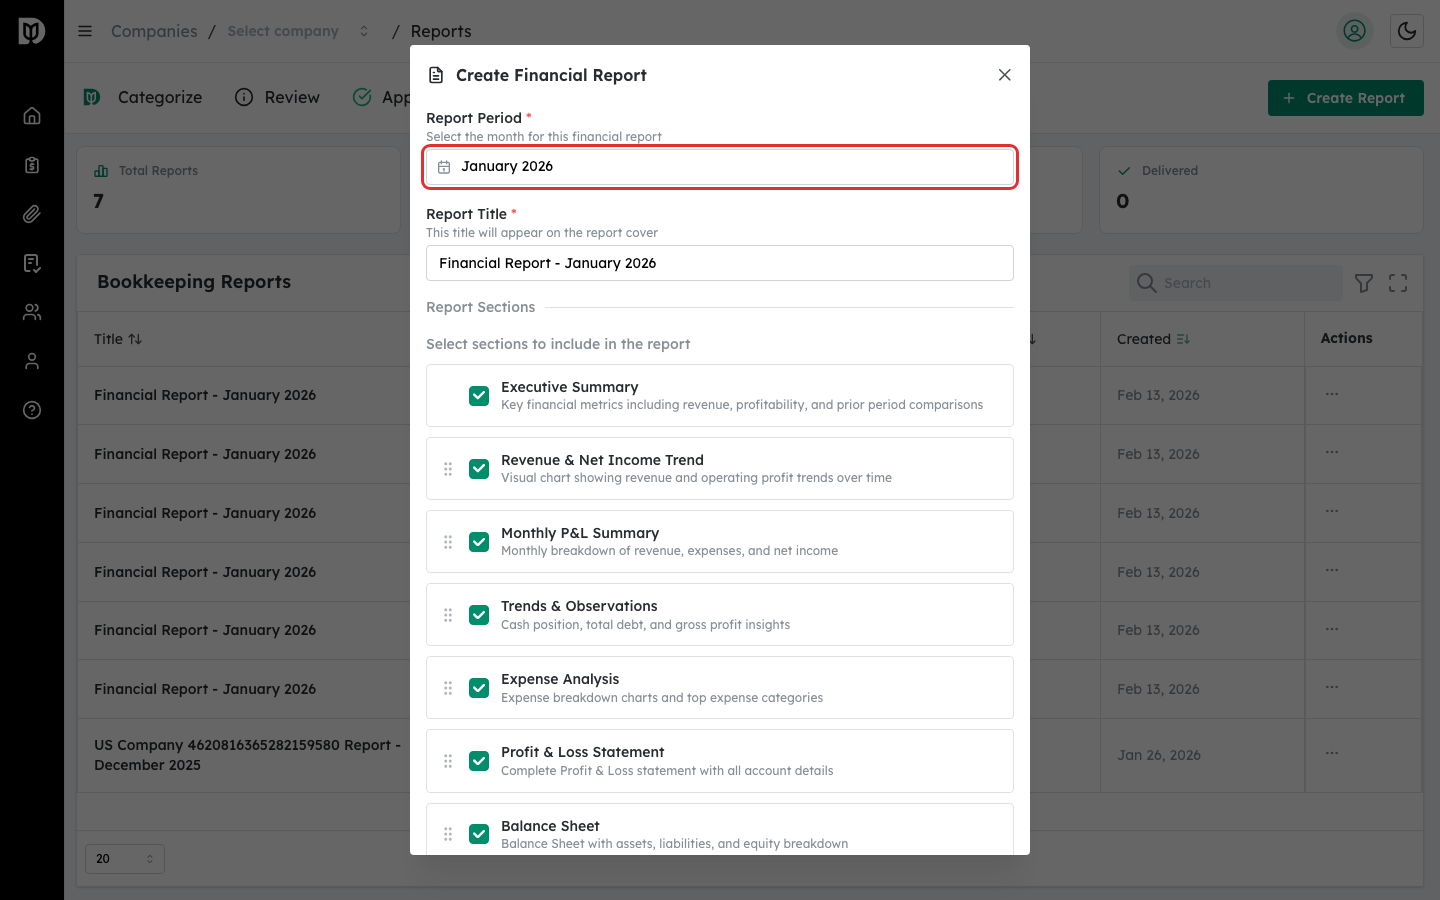This screenshot has width=1440, height=900.
Task: Open the Companies breadcrumb menu
Action: (x=154, y=31)
